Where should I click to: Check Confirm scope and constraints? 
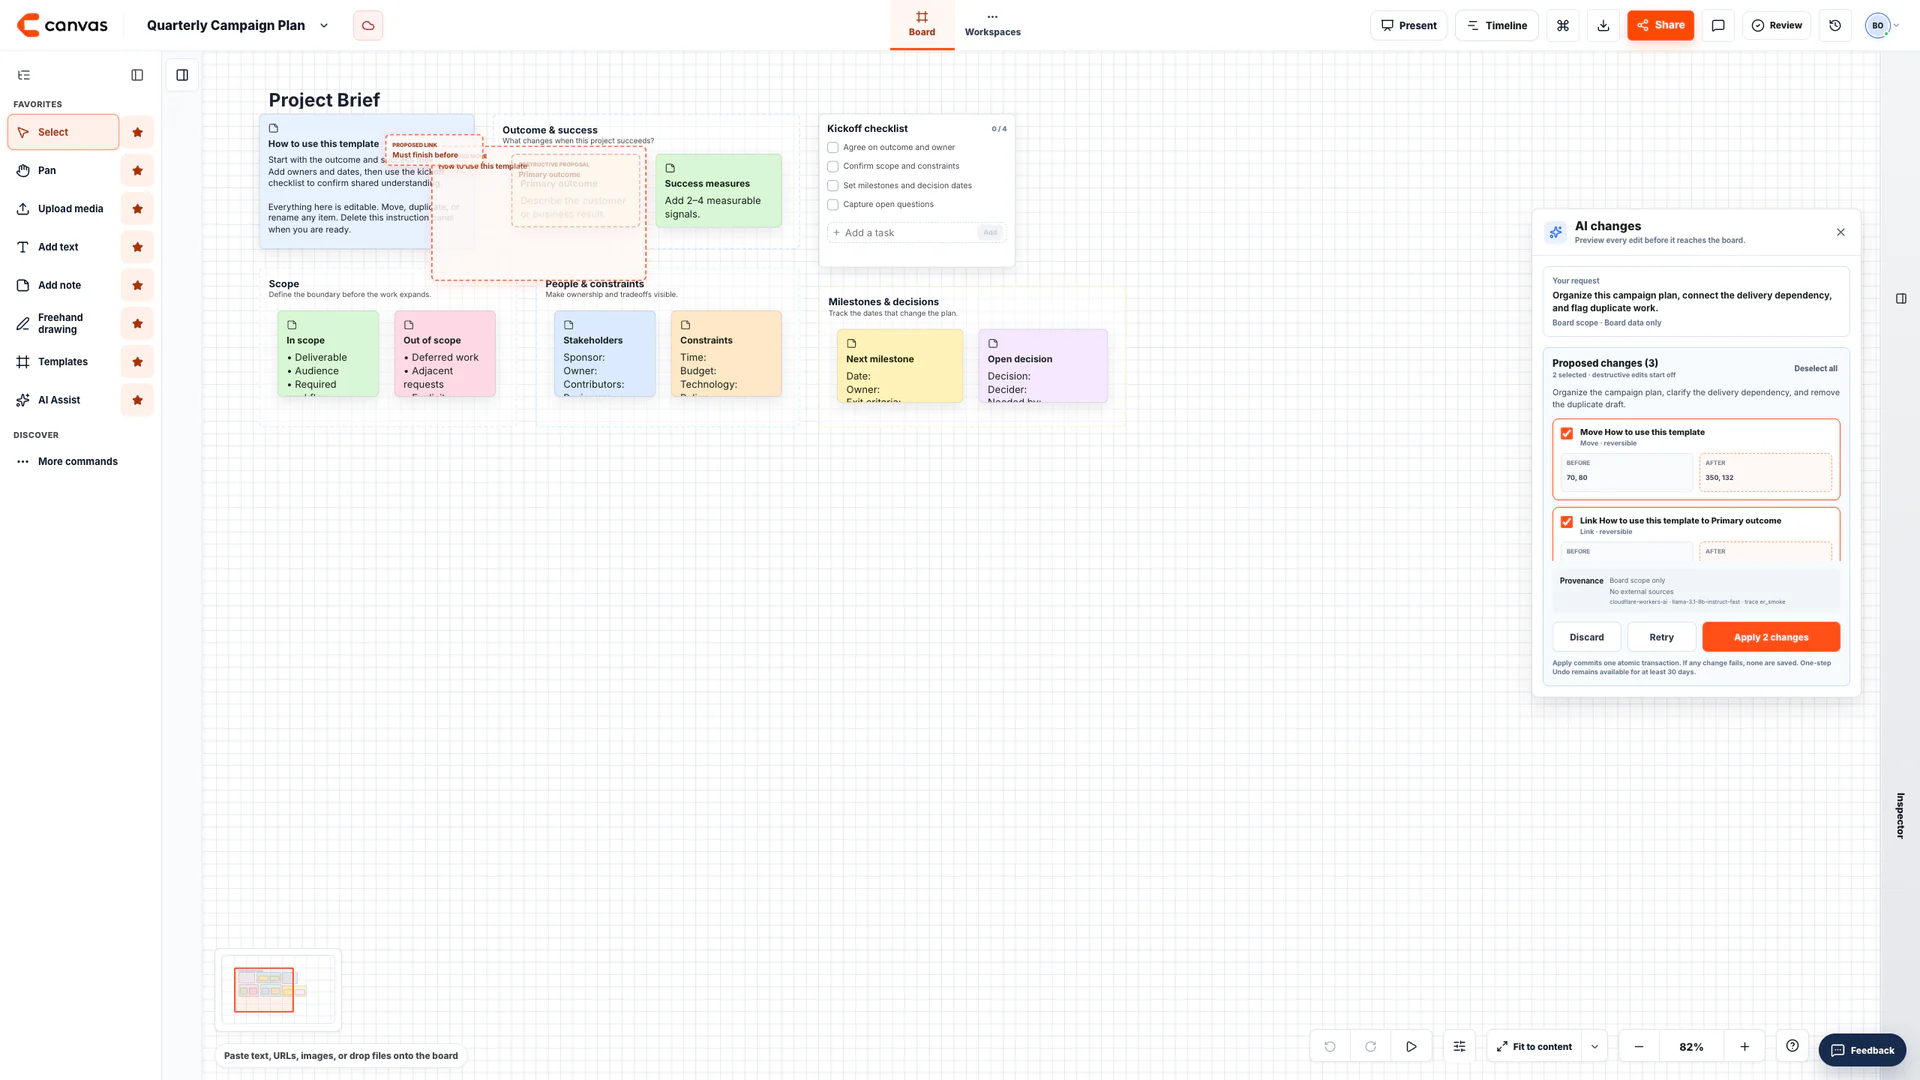[x=832, y=167]
